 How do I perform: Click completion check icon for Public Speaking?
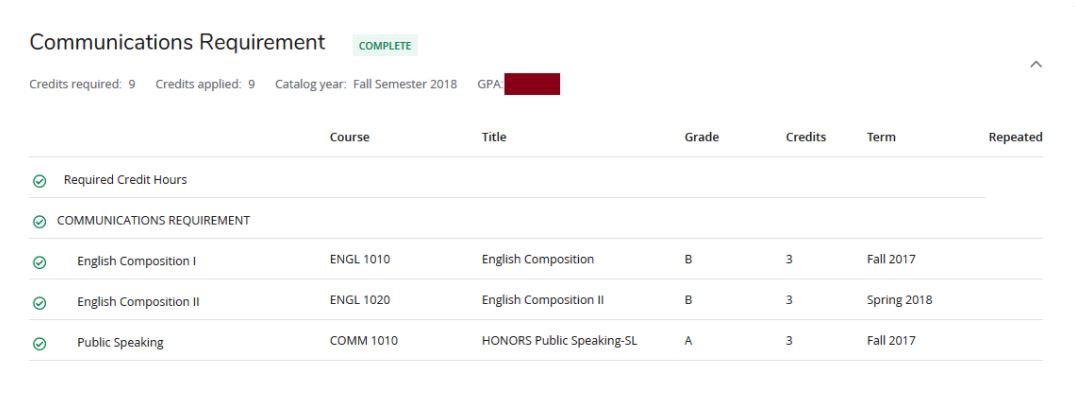[39, 343]
